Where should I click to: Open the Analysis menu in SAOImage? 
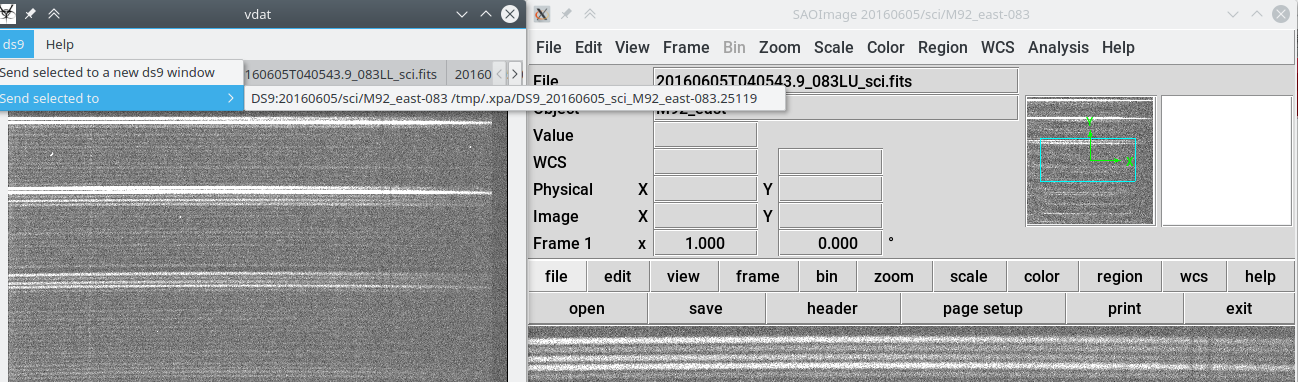click(1058, 47)
